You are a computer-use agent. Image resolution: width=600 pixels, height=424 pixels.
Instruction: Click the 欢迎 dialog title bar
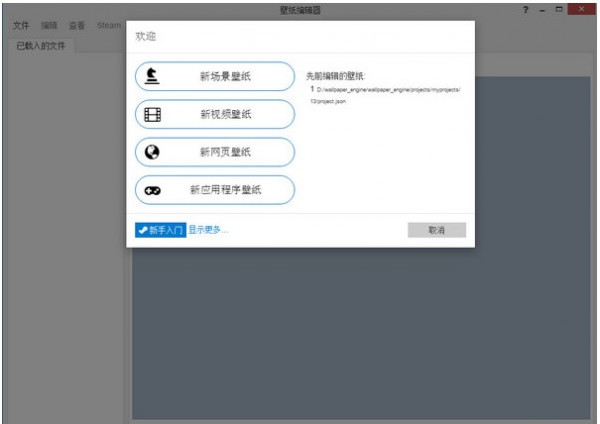tap(300, 36)
